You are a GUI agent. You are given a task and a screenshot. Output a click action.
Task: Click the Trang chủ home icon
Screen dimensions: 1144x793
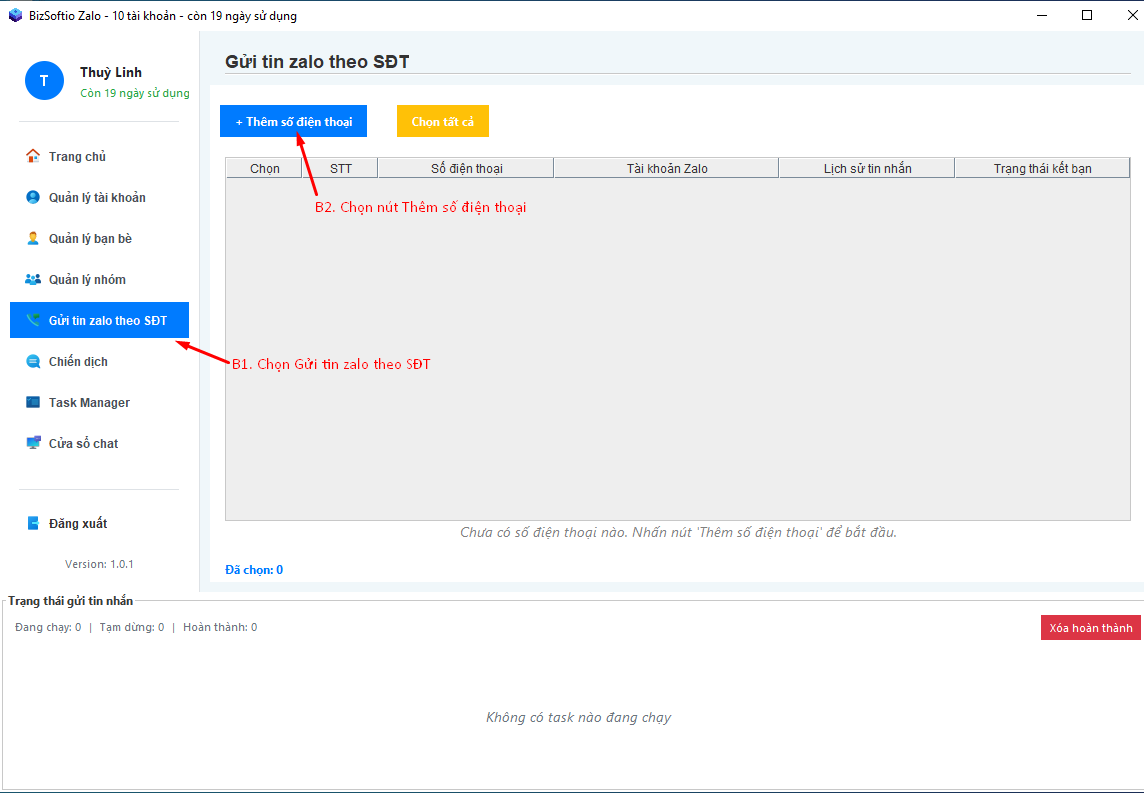[x=33, y=156]
